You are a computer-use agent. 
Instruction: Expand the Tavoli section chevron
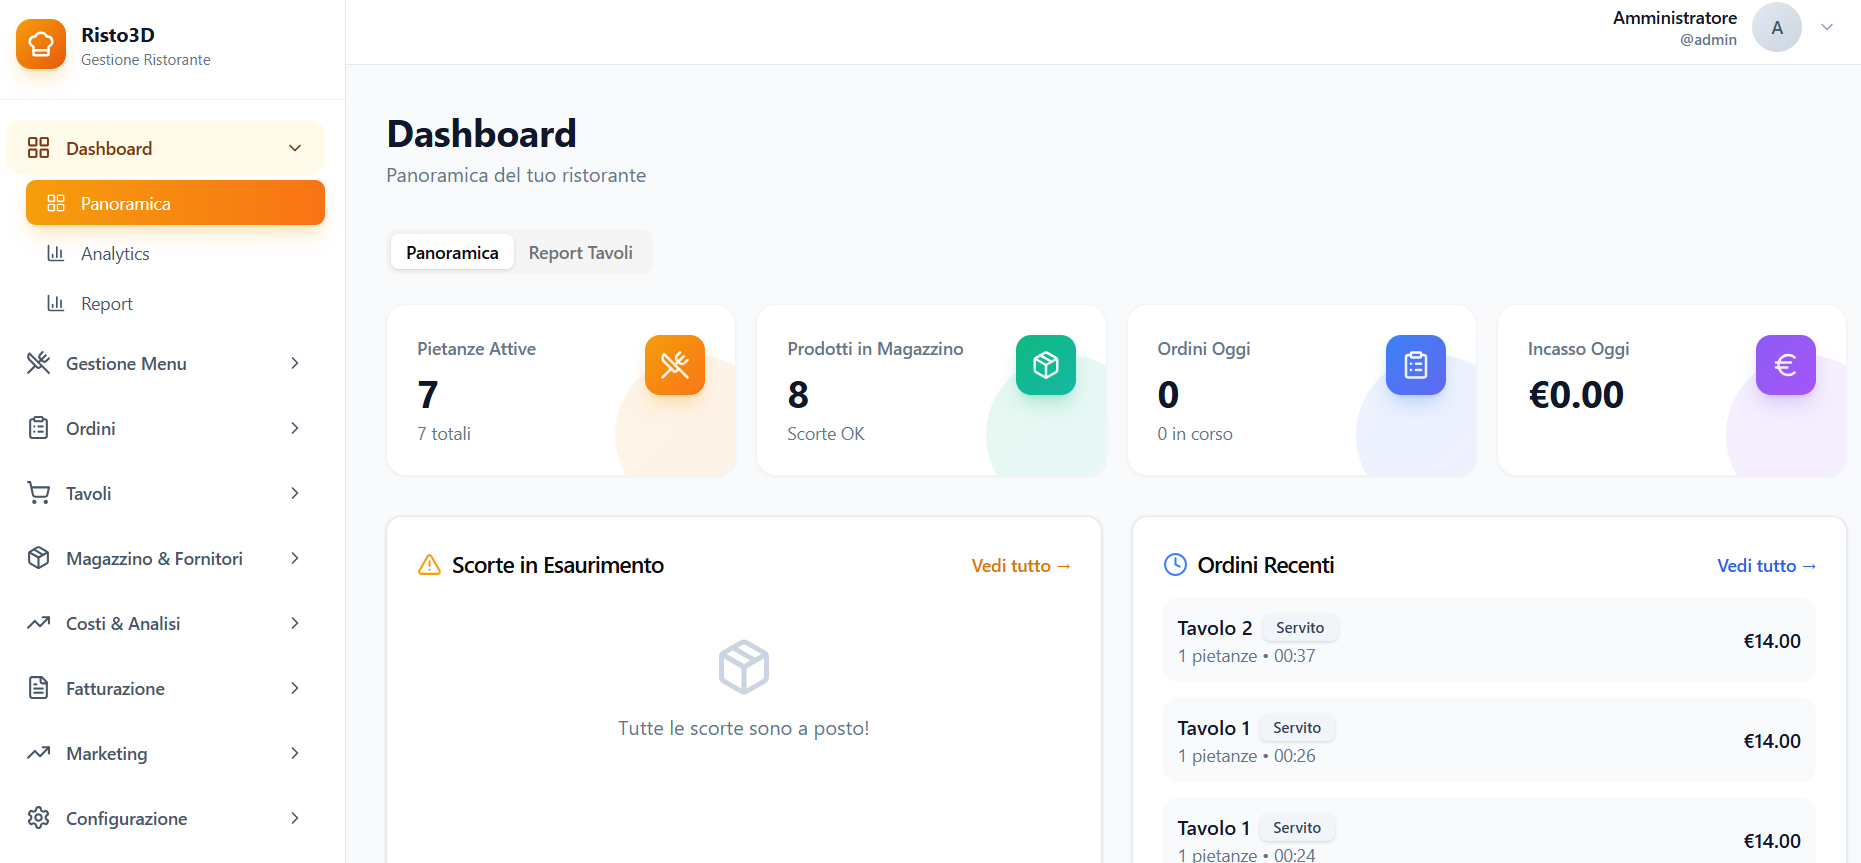pyautogui.click(x=295, y=493)
